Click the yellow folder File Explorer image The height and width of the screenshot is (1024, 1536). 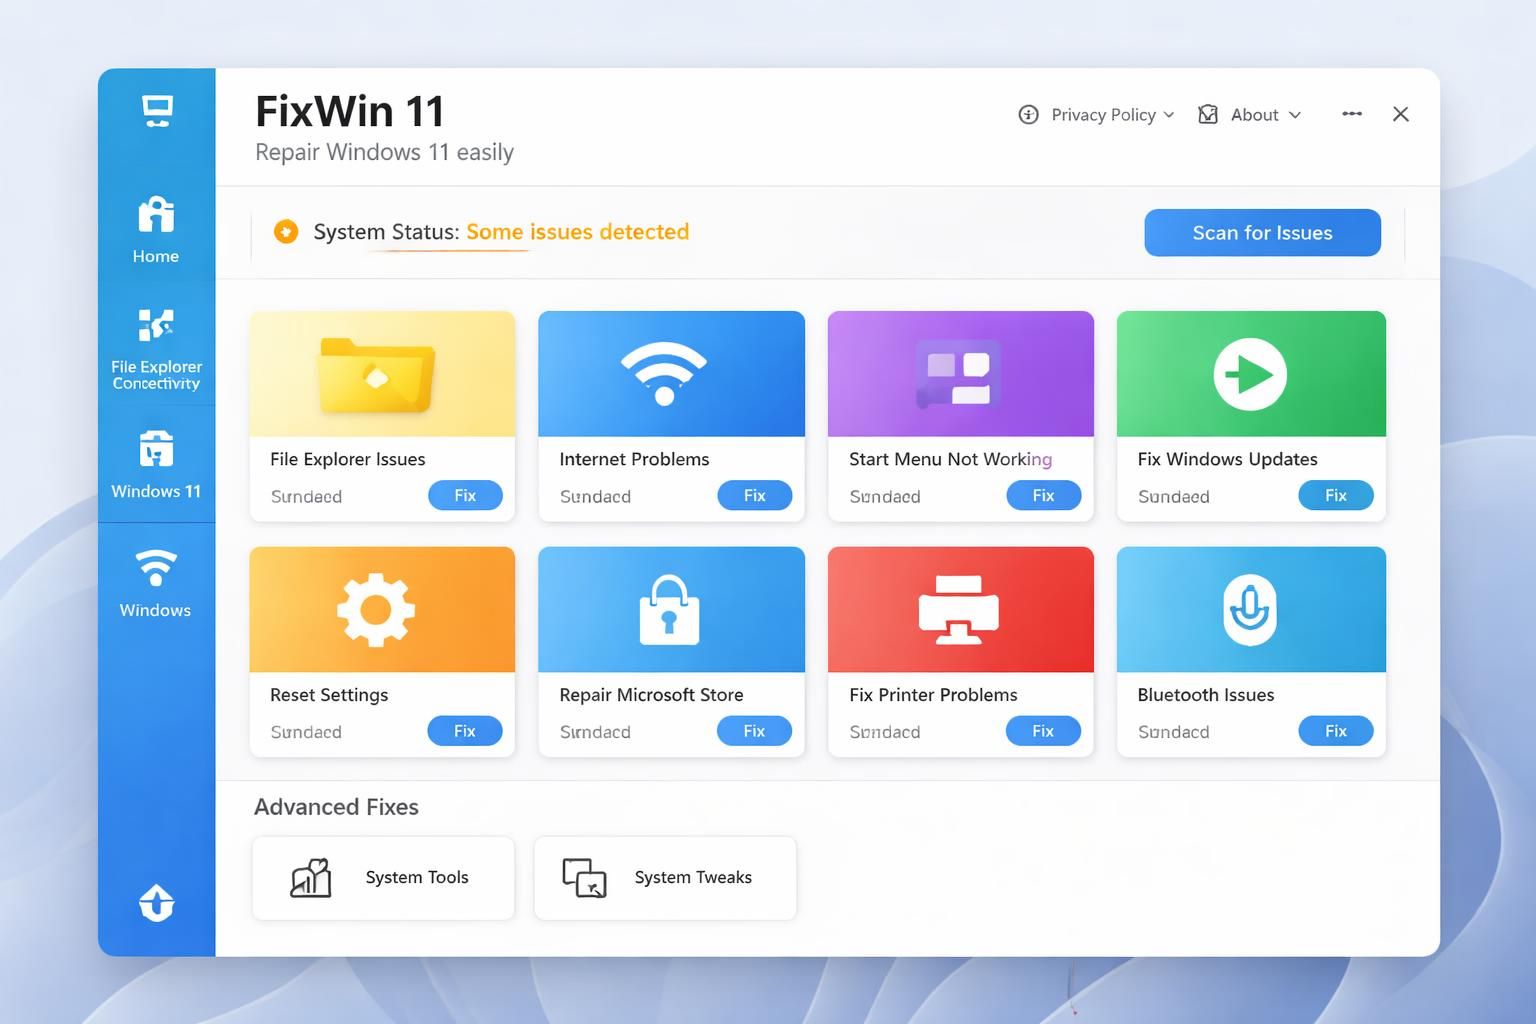[376, 375]
